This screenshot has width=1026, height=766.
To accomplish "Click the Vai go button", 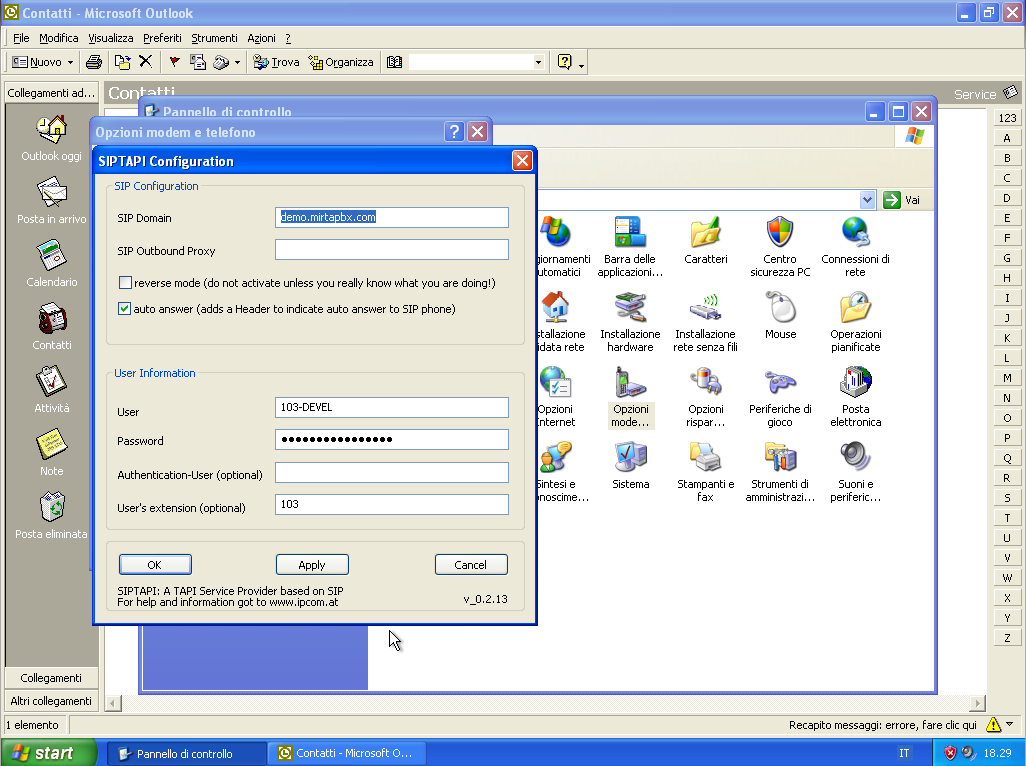I will (x=902, y=200).
